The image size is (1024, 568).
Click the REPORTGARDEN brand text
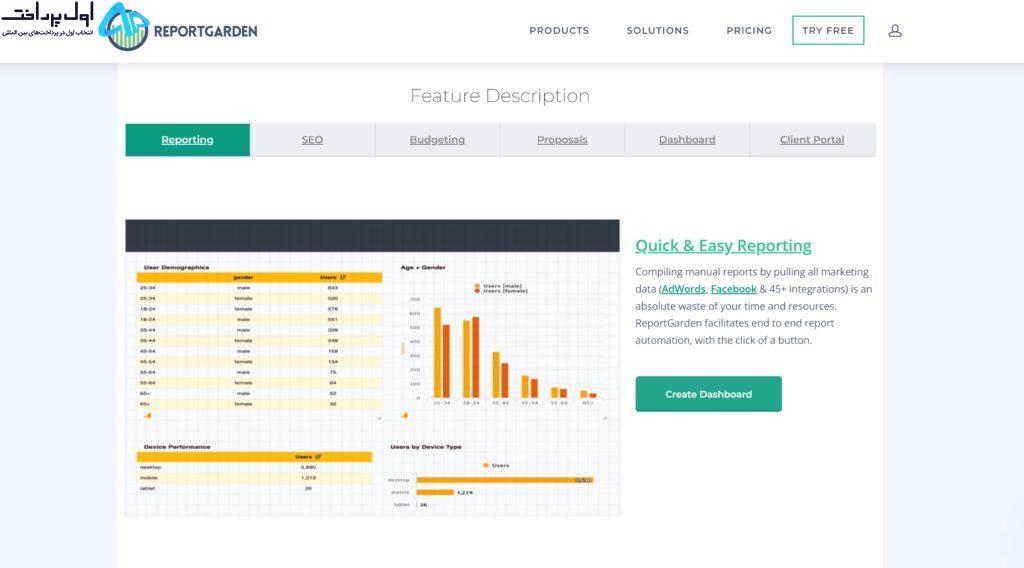(x=206, y=31)
